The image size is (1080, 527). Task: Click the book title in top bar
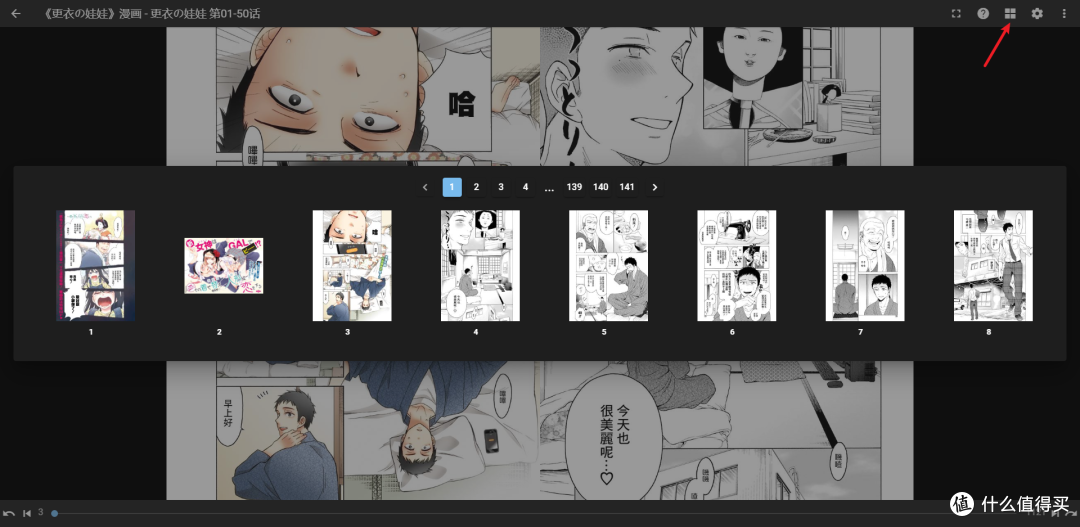point(151,13)
